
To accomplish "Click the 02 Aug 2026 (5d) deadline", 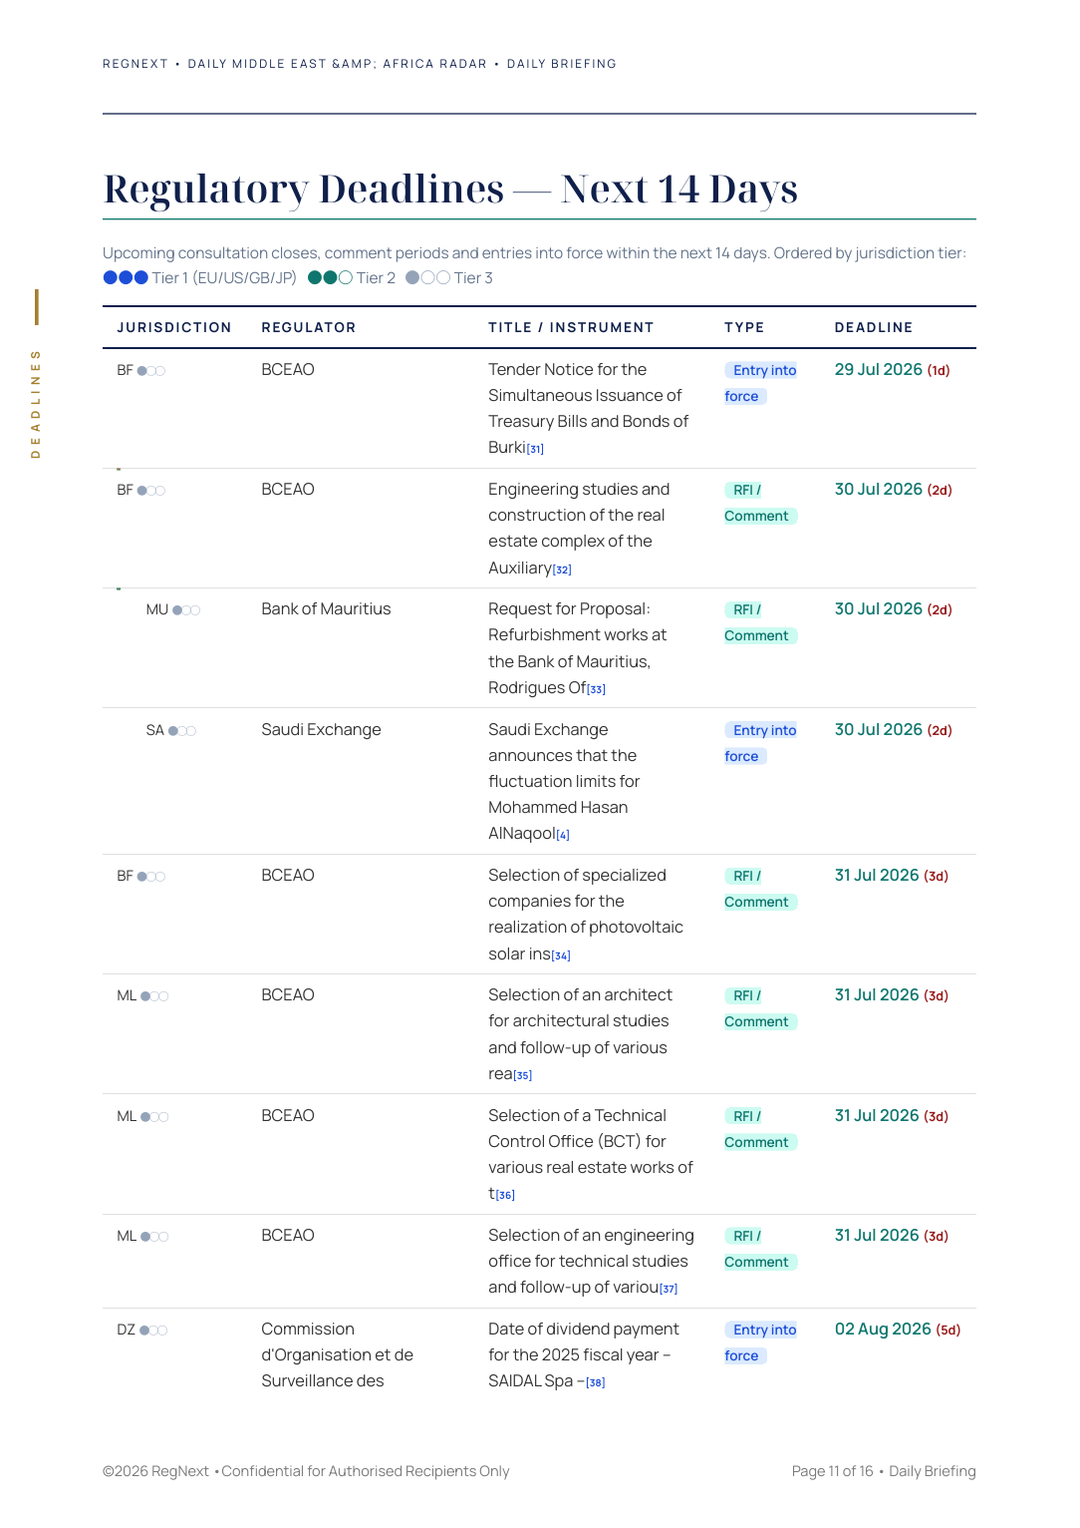I will 898,1329.
